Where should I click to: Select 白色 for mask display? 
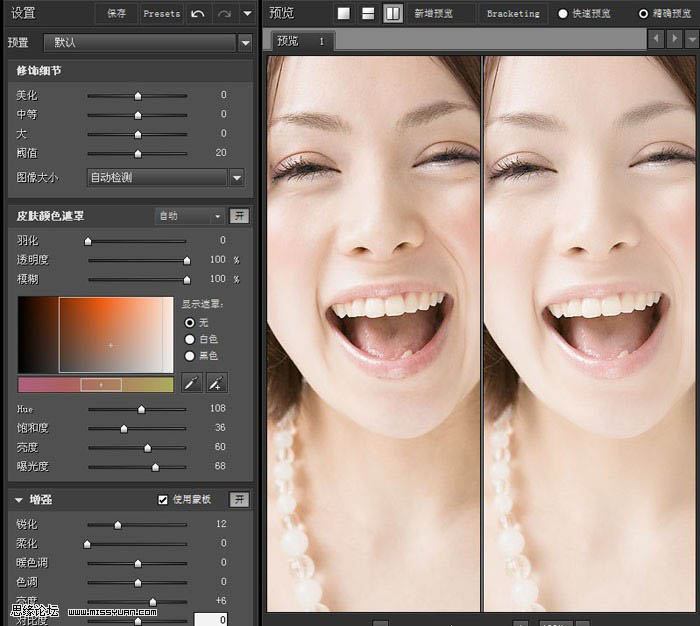189,339
